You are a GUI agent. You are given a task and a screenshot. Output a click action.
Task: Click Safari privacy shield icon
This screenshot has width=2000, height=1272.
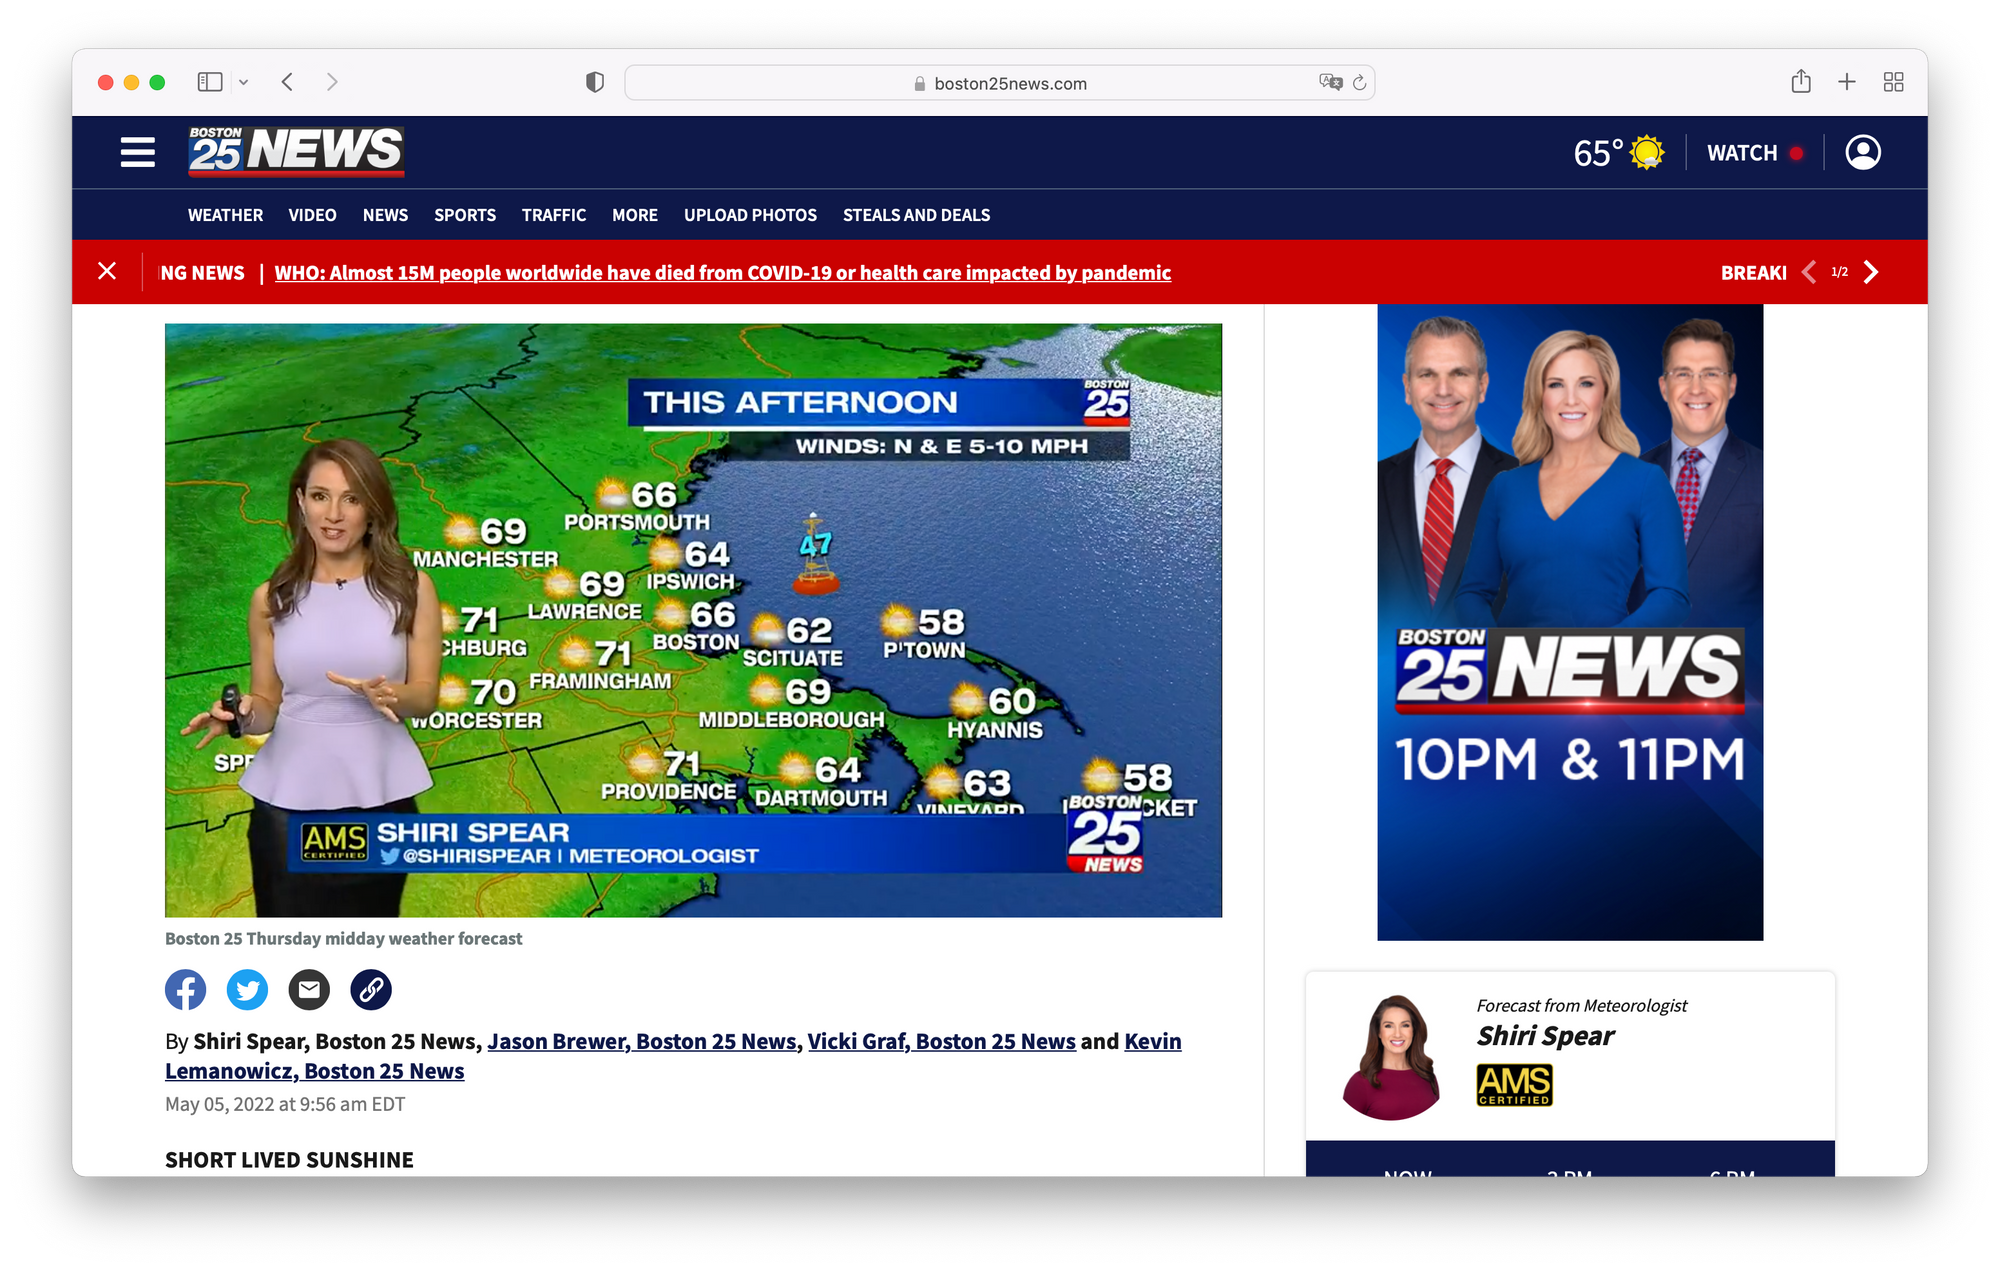tap(594, 83)
